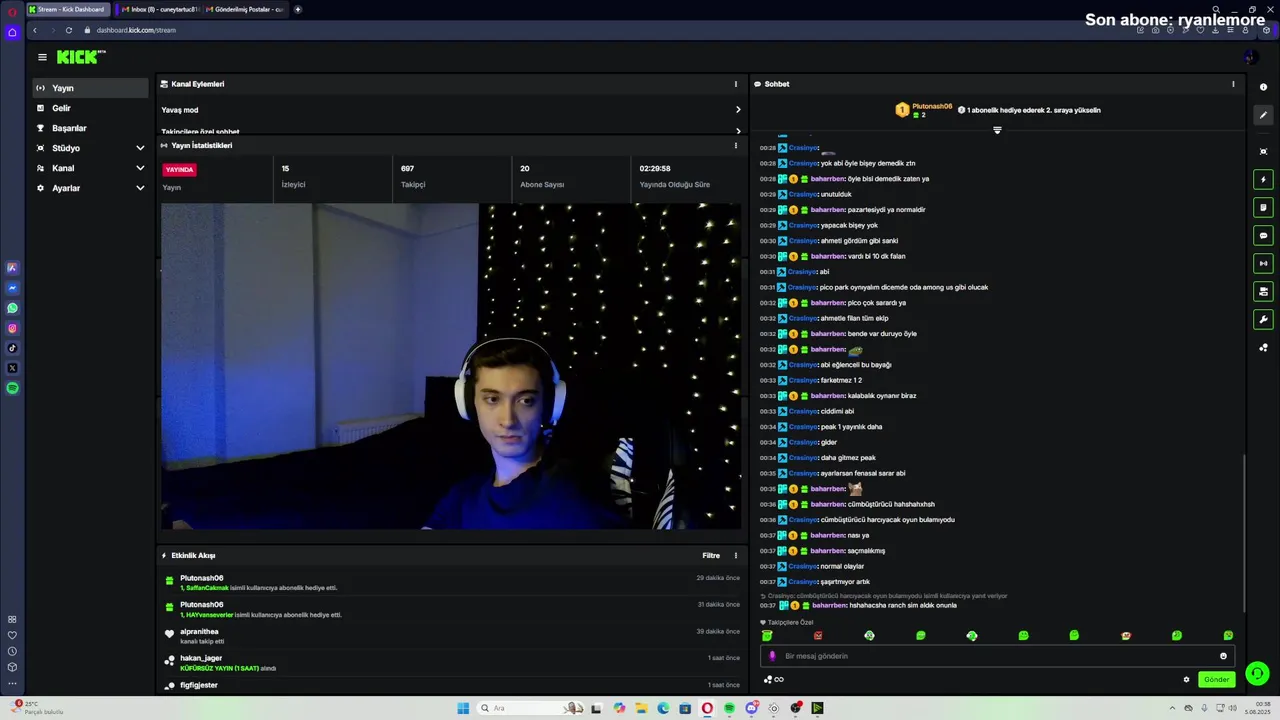Toggle the document widget in the right rail
The width and height of the screenshot is (1280, 720).
(x=1263, y=208)
